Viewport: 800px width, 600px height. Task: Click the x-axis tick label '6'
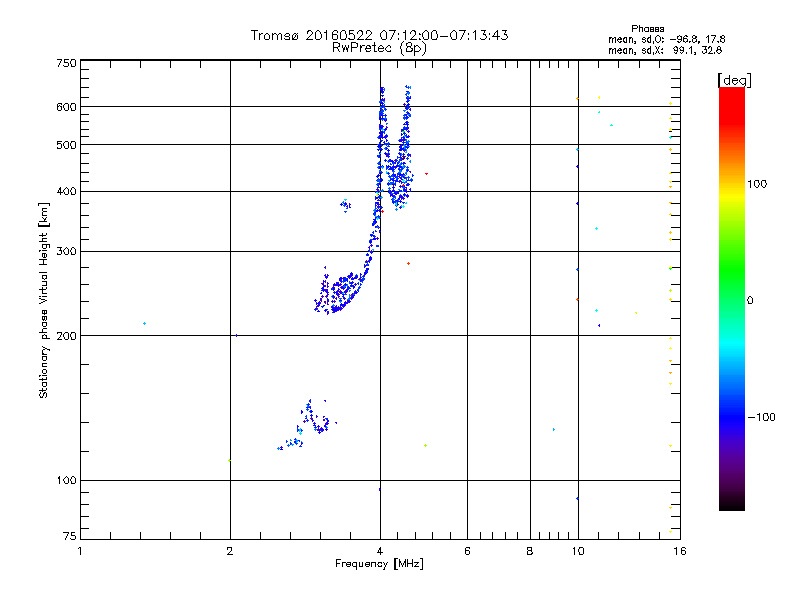click(467, 551)
